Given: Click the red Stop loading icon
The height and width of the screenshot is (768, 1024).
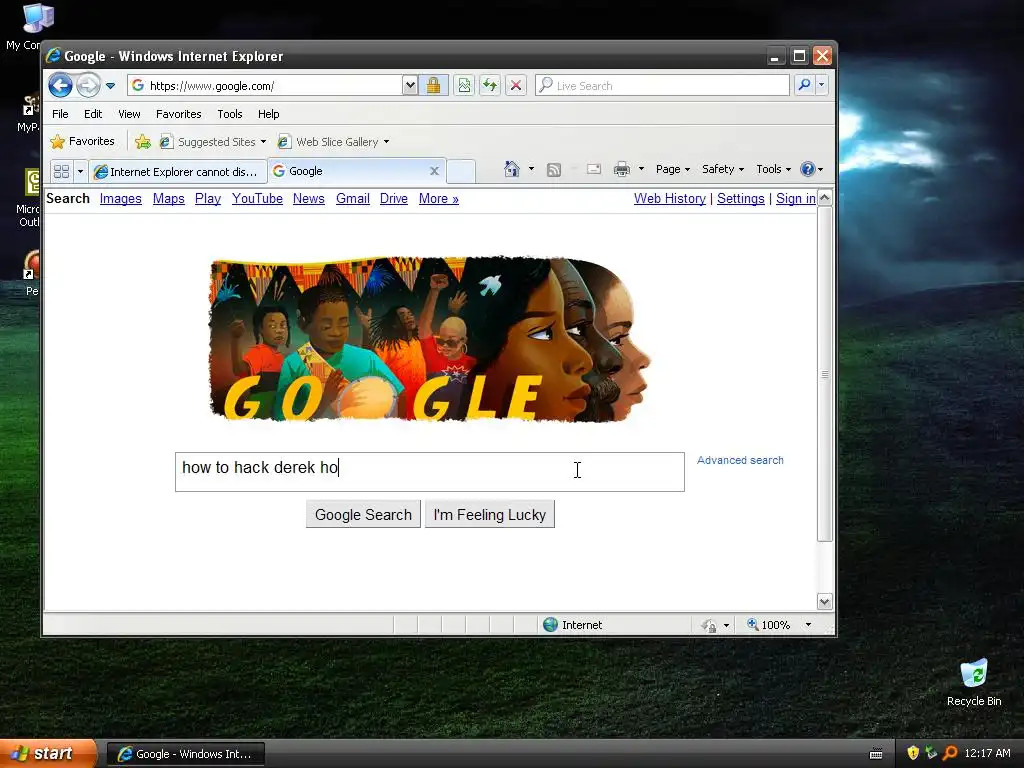Looking at the screenshot, I should click(x=516, y=86).
